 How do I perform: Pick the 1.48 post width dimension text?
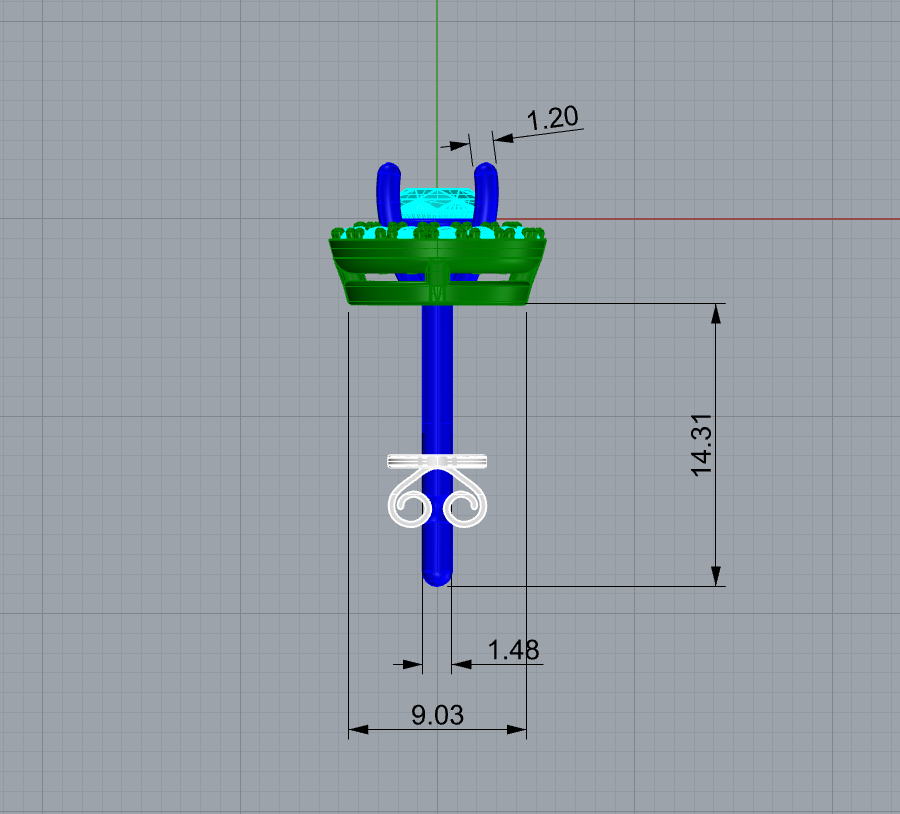point(513,650)
